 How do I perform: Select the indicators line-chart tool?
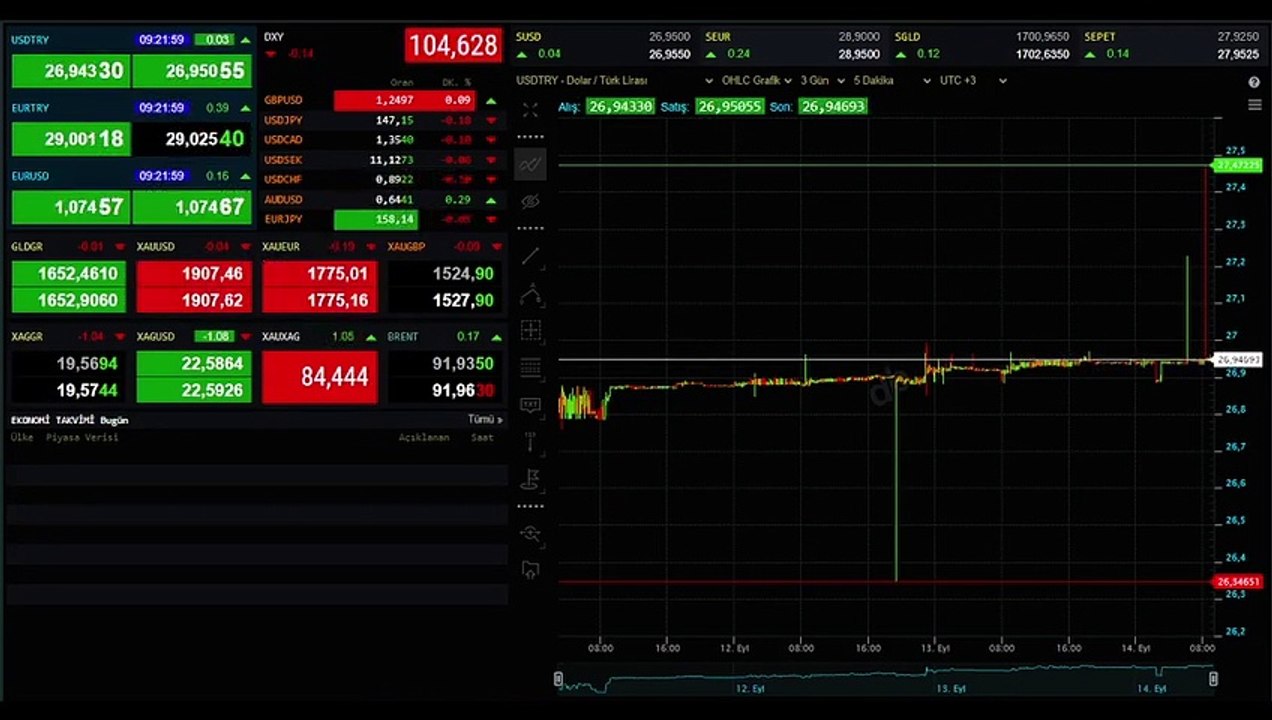coord(530,164)
